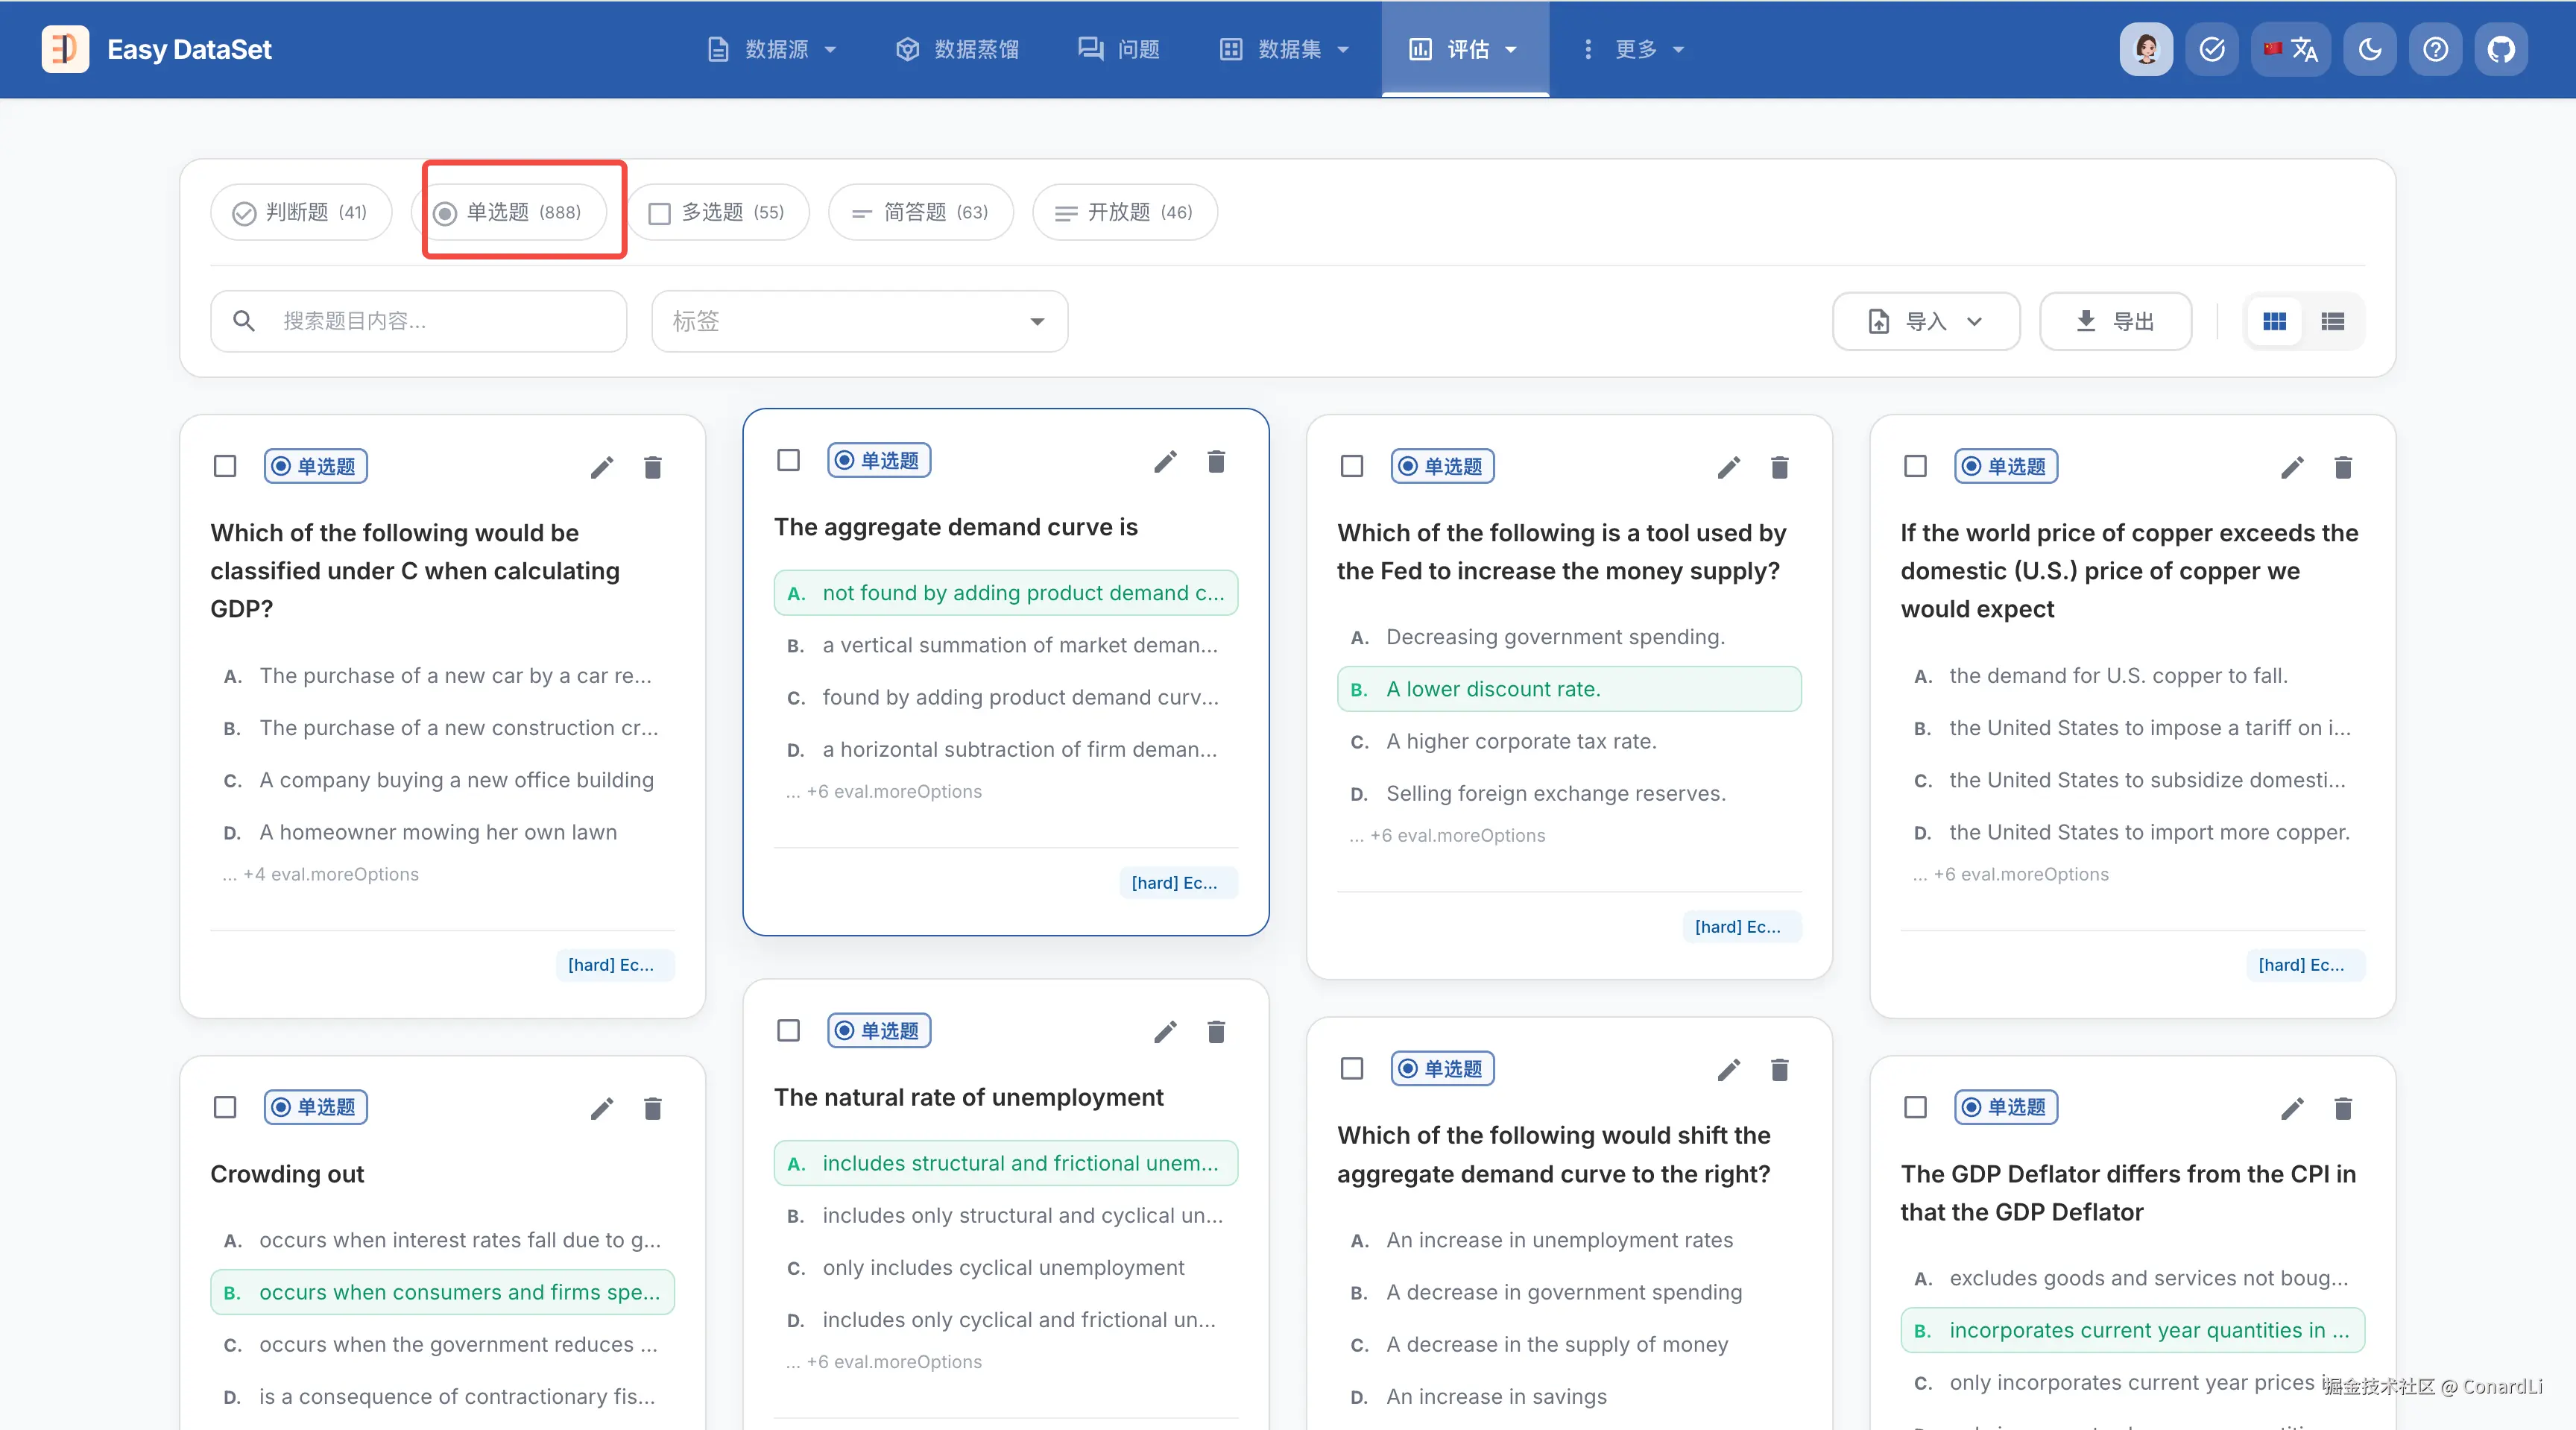
Task: Check the natural rate of unemployment card
Action: pyautogui.click(x=788, y=1030)
